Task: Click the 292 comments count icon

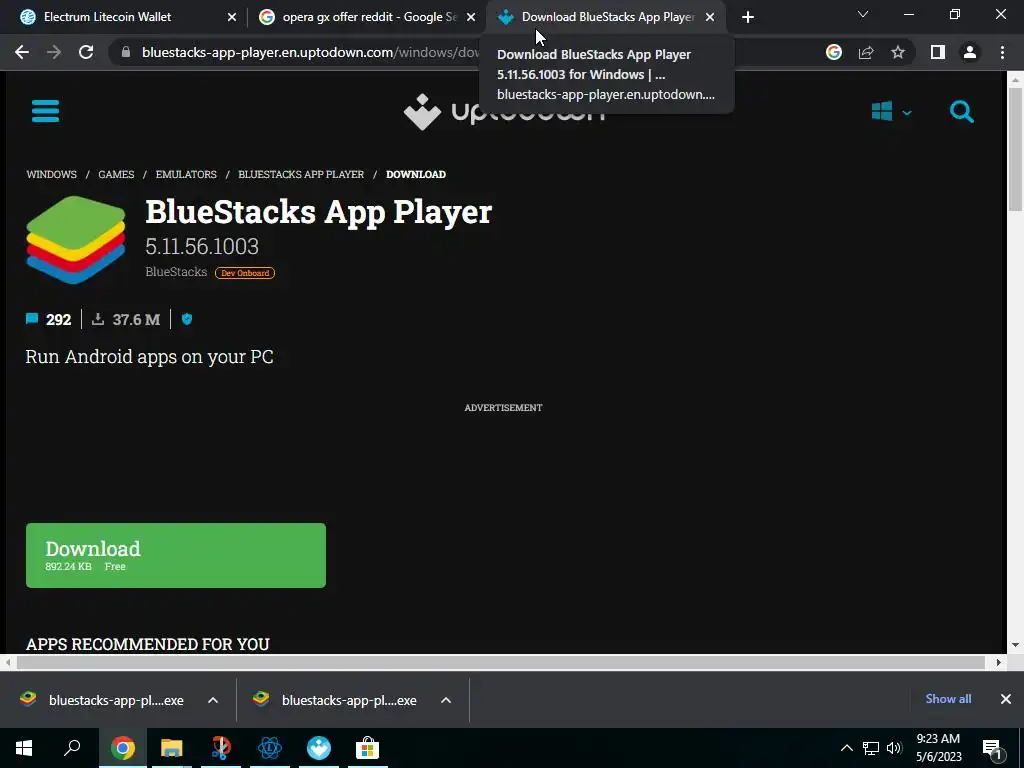Action: point(32,319)
